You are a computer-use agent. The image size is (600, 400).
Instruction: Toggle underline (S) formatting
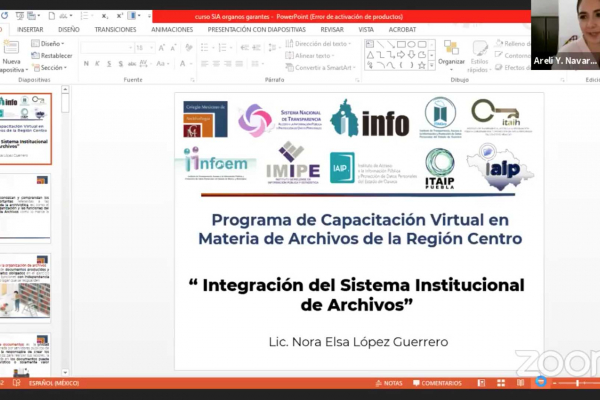[109, 64]
